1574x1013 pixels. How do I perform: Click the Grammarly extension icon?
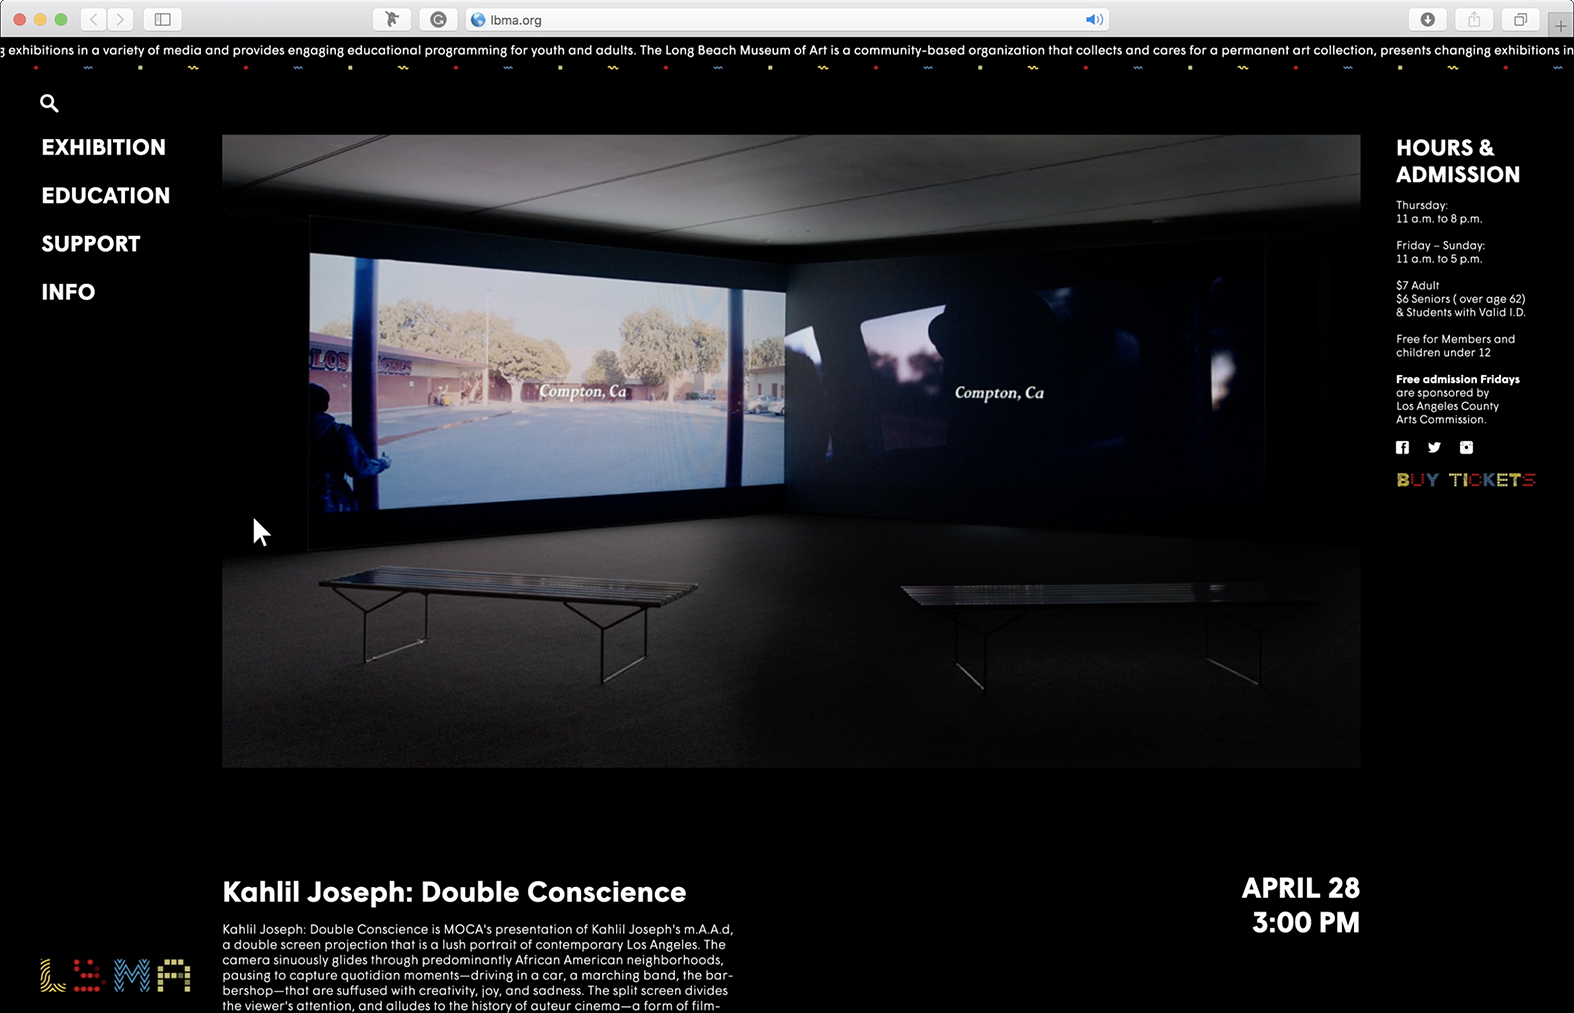438,19
